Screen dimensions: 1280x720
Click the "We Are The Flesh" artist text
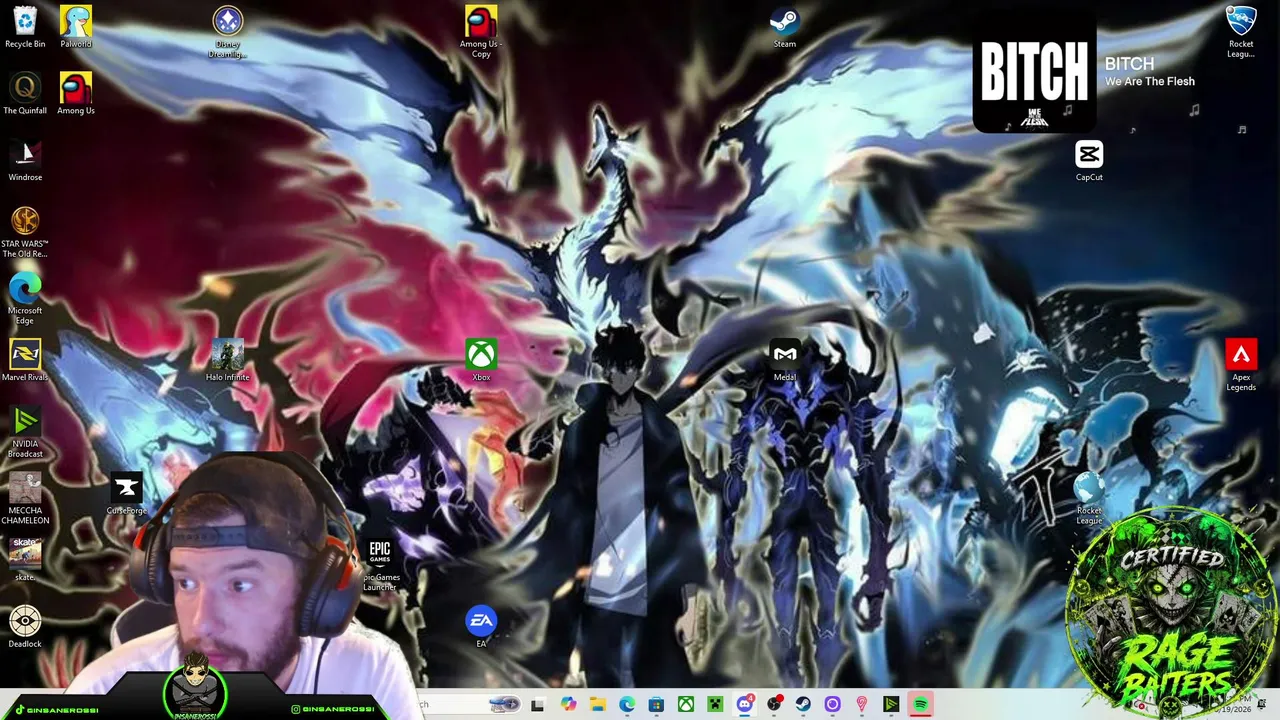click(x=1150, y=82)
